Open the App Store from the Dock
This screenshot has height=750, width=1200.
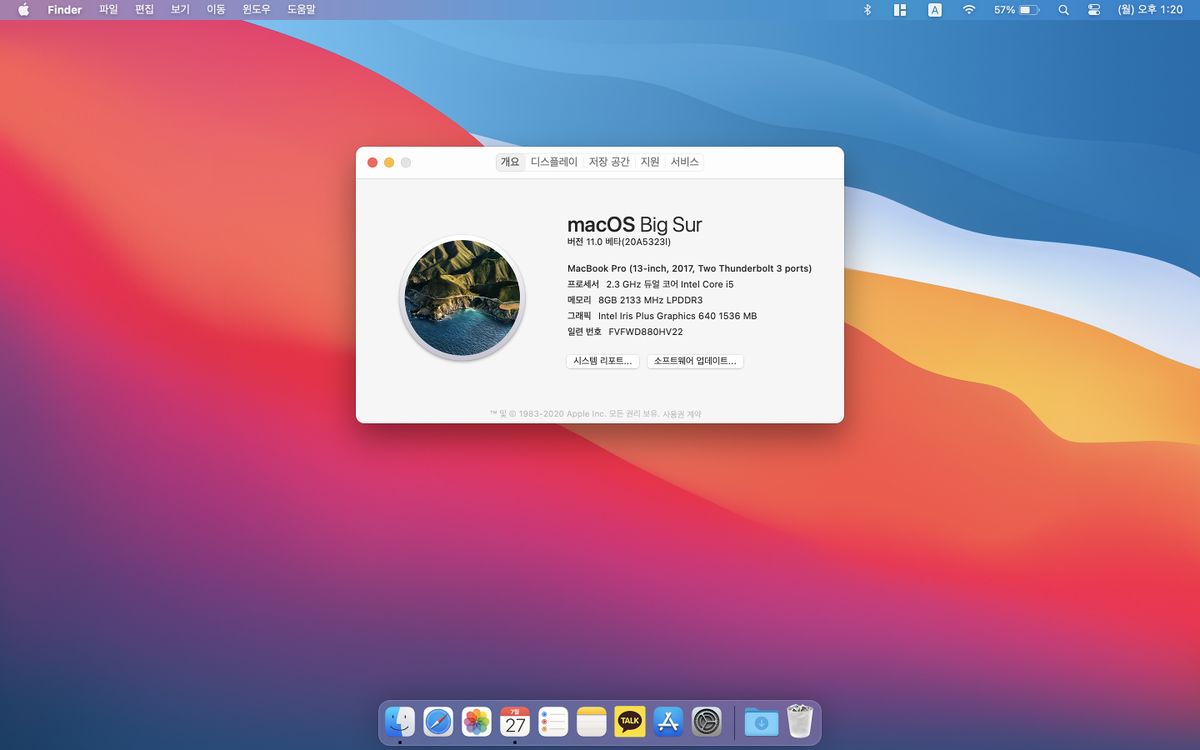click(668, 721)
